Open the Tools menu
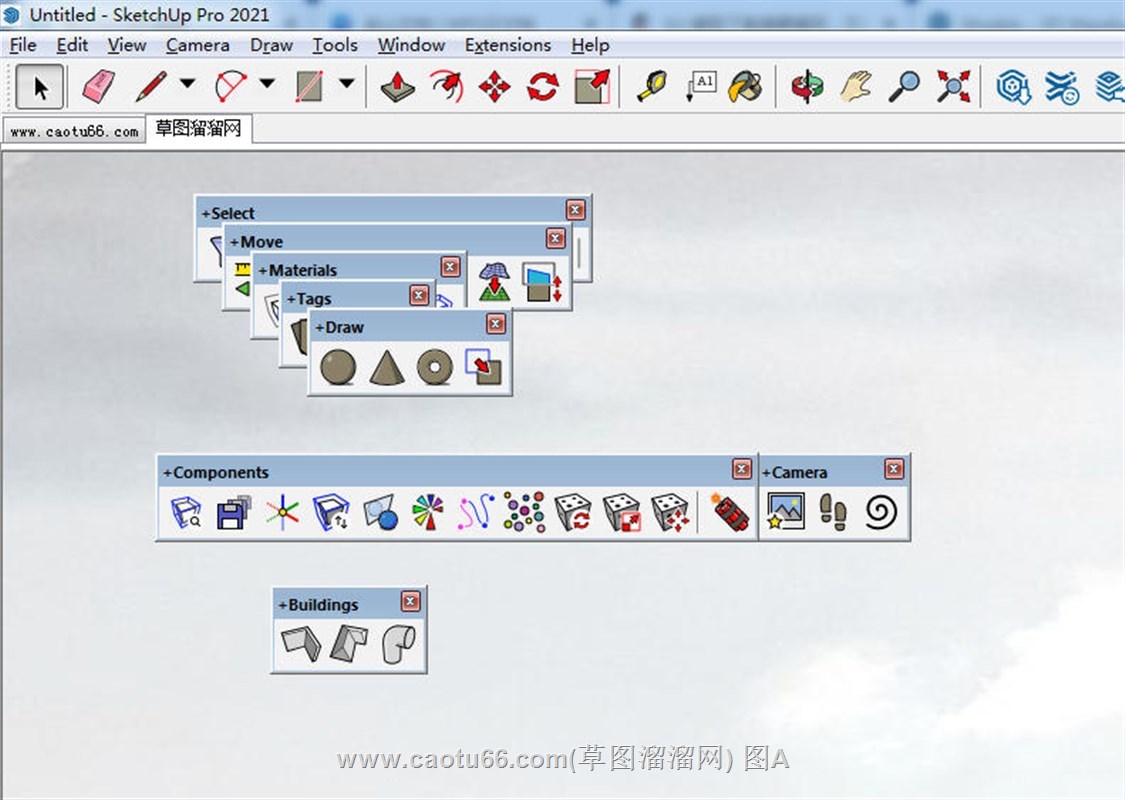The height and width of the screenshot is (800, 1125). click(x=335, y=45)
